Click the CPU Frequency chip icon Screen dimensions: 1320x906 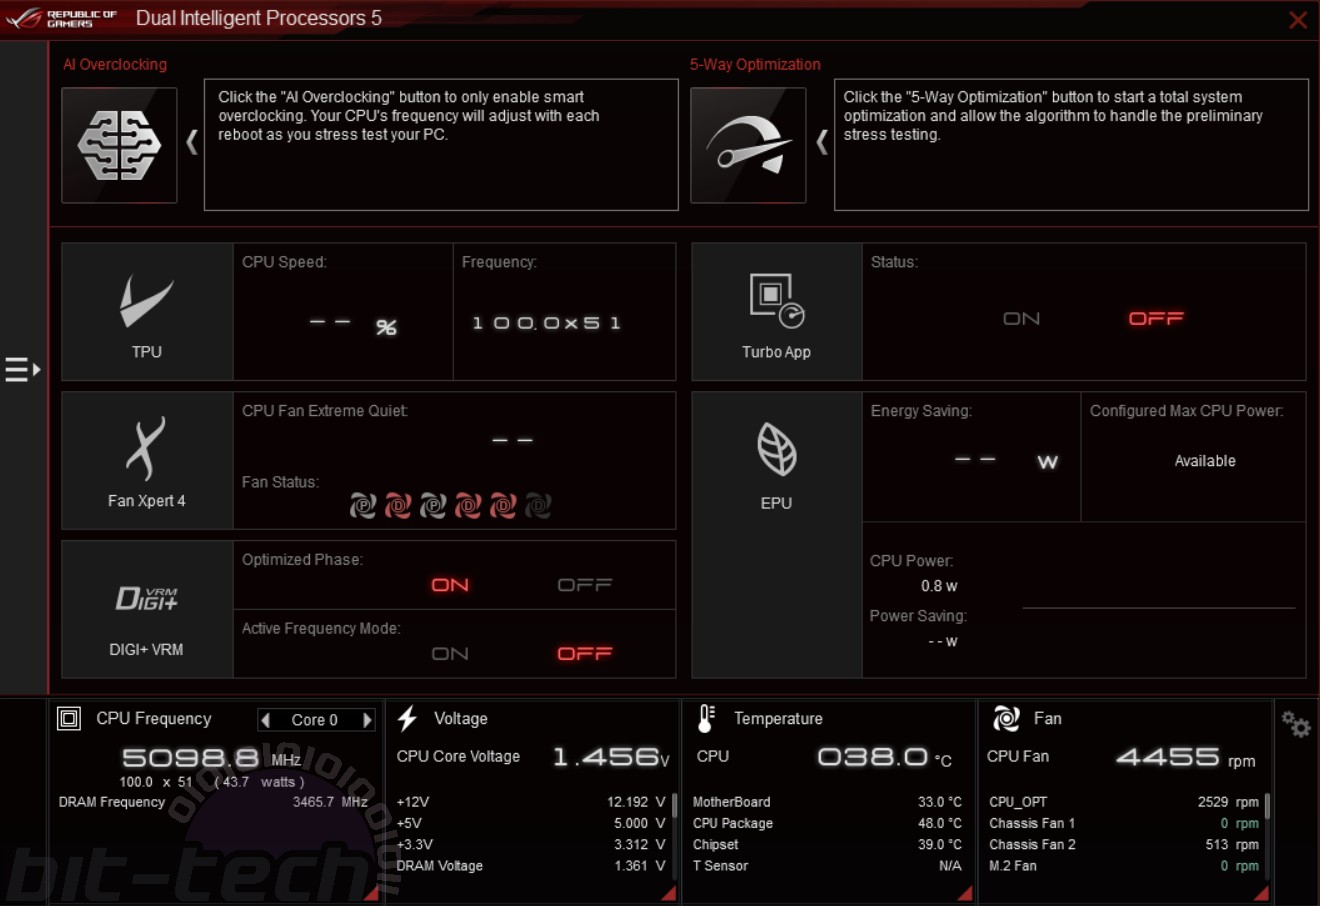(69, 718)
